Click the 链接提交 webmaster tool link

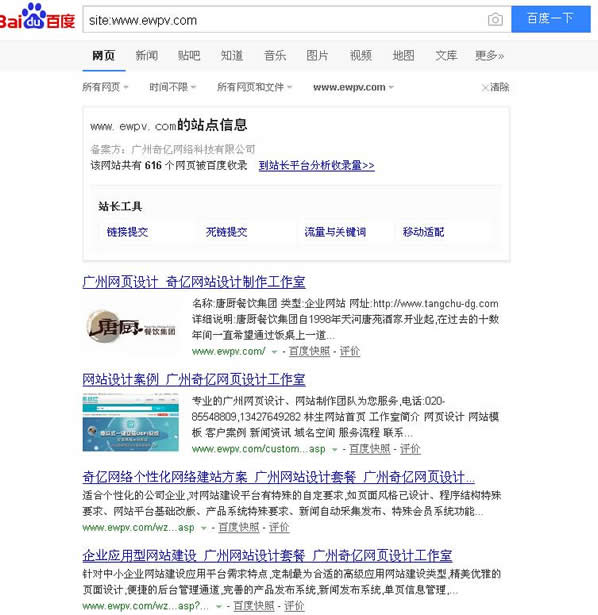127,232
